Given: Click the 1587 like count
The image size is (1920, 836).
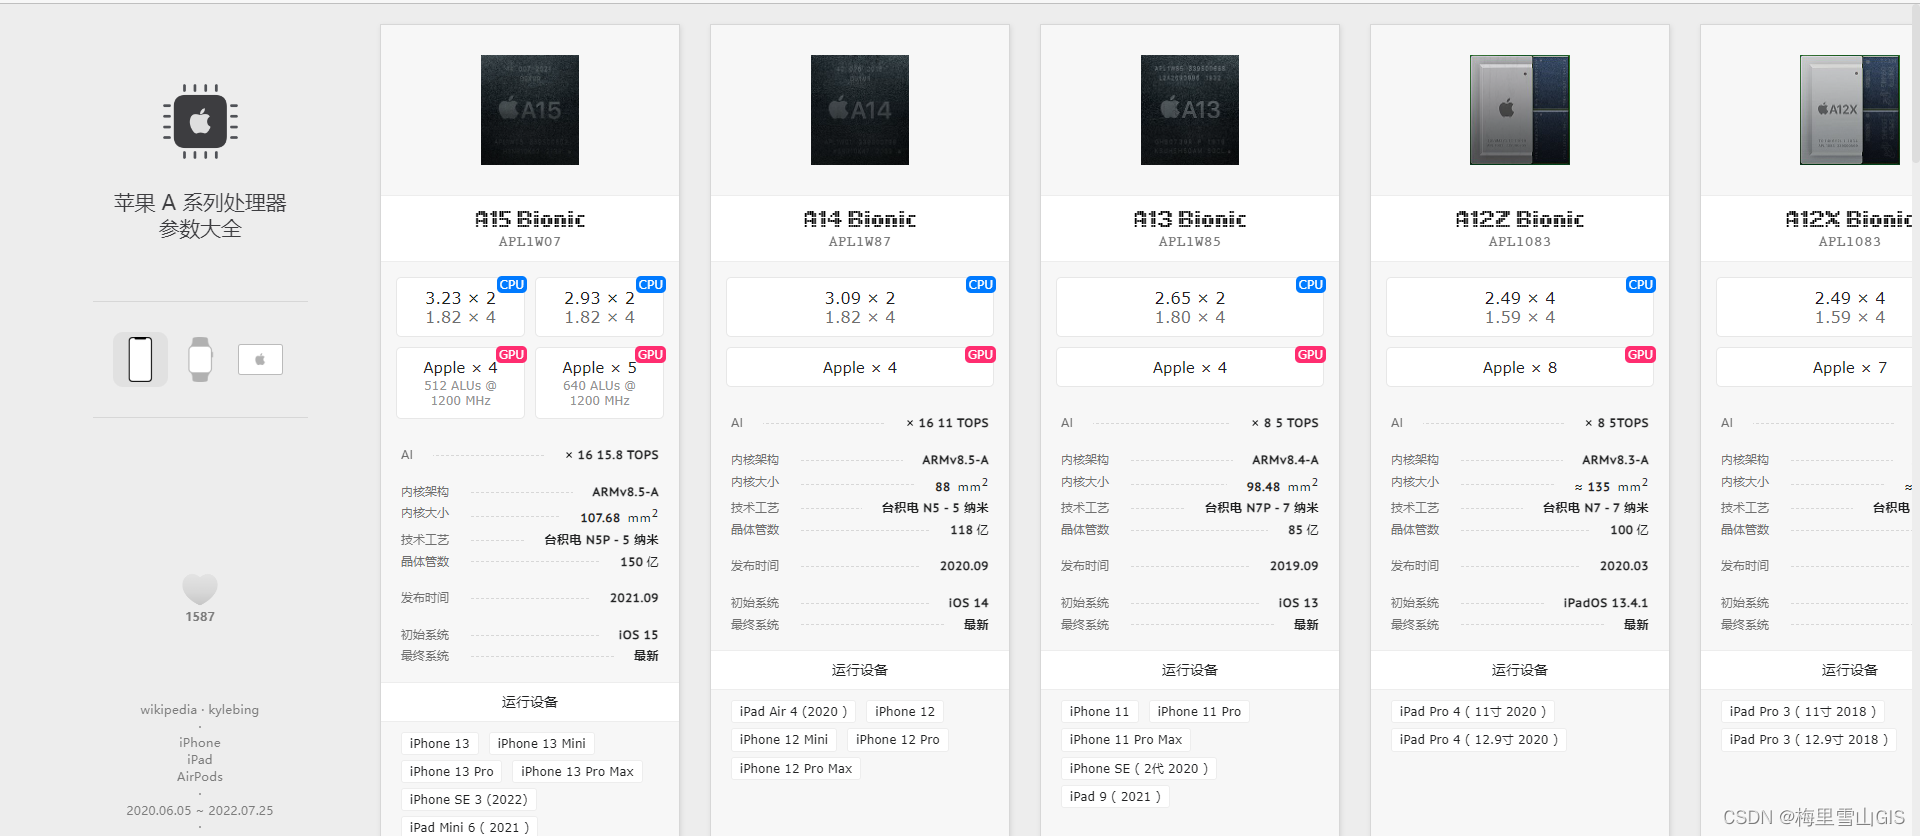Looking at the screenshot, I should click(200, 617).
